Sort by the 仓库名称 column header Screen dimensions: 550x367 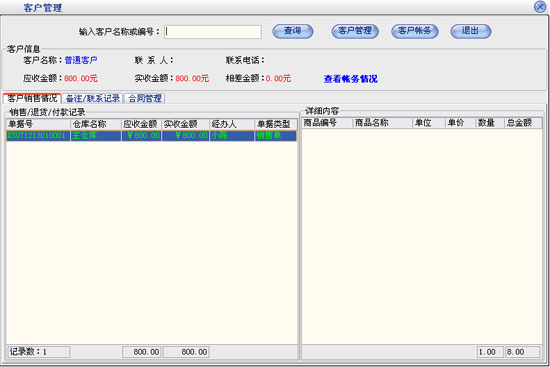[96, 124]
